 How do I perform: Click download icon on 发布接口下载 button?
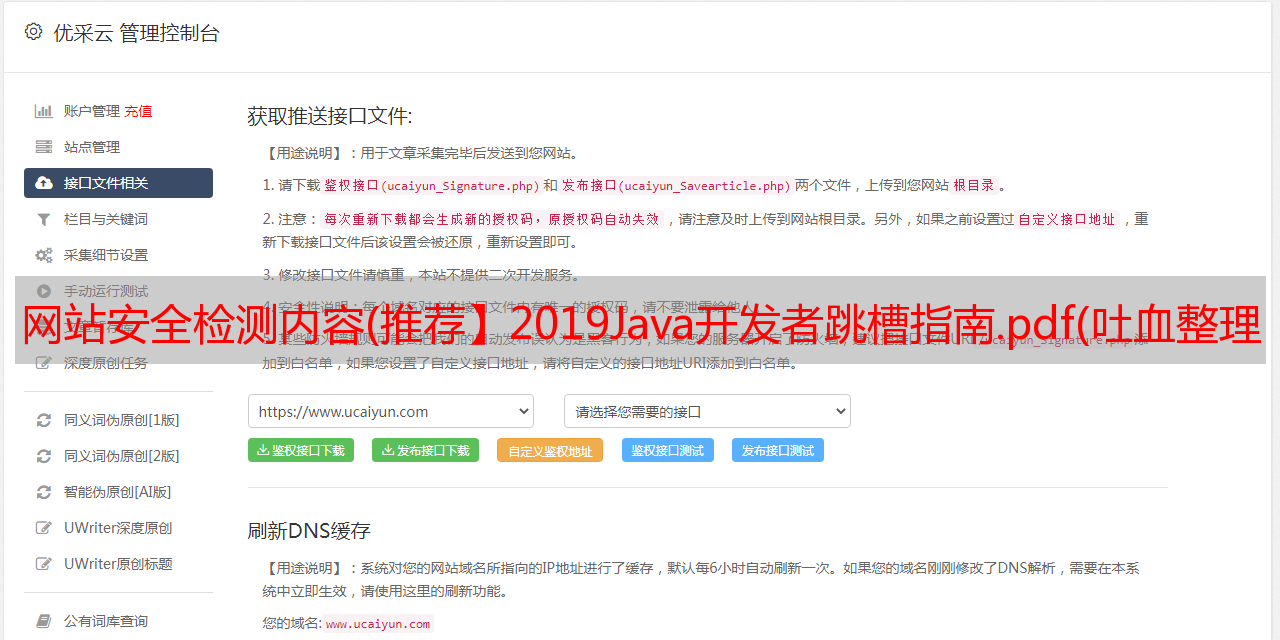click(388, 450)
